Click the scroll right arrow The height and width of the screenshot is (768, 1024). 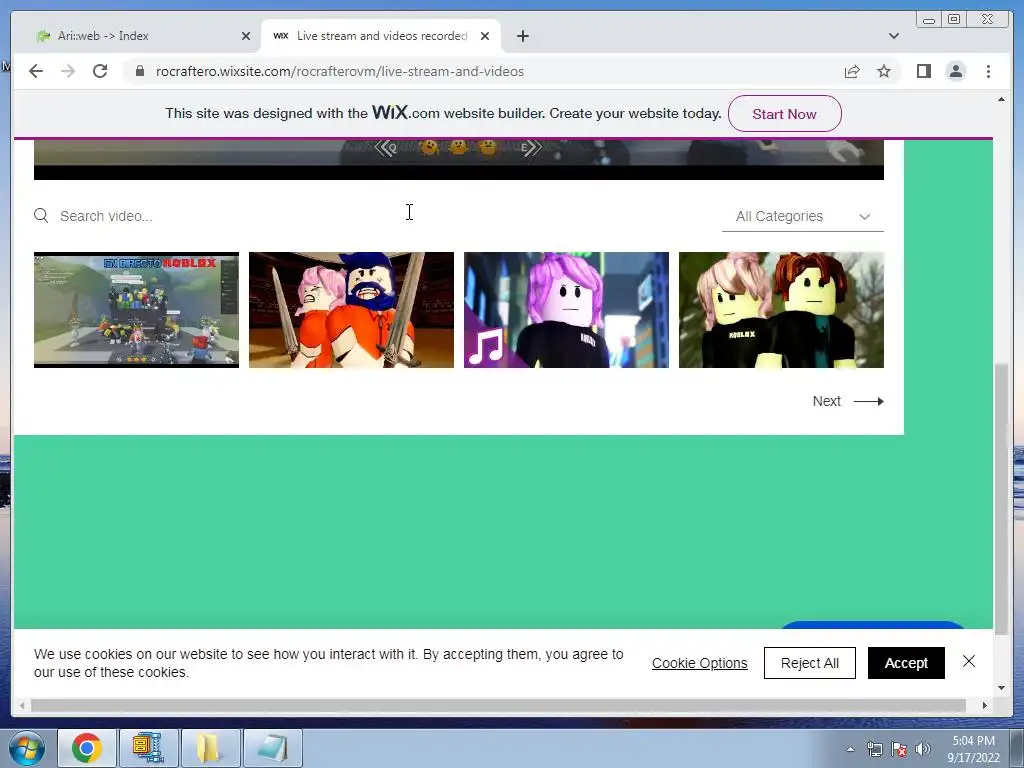(985, 705)
